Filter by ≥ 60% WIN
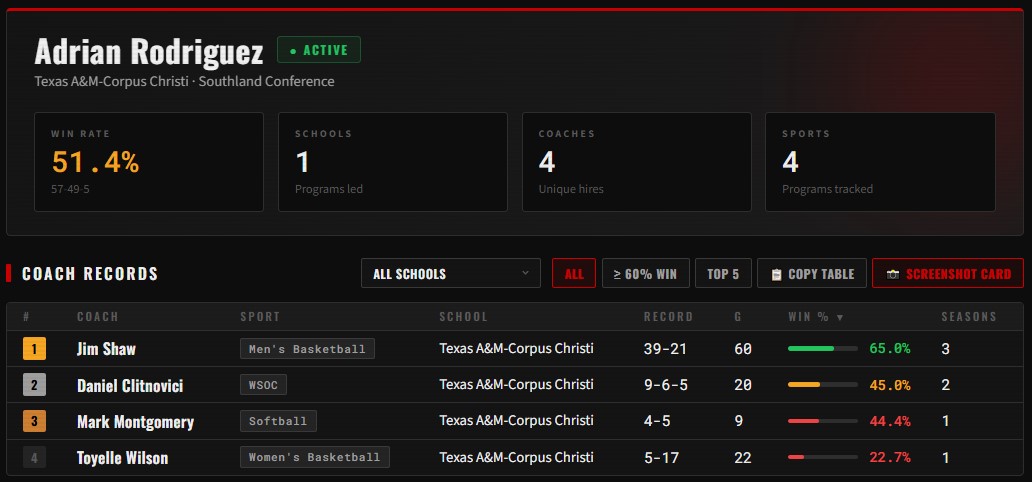Image resolution: width=1032 pixels, height=482 pixels. point(646,273)
